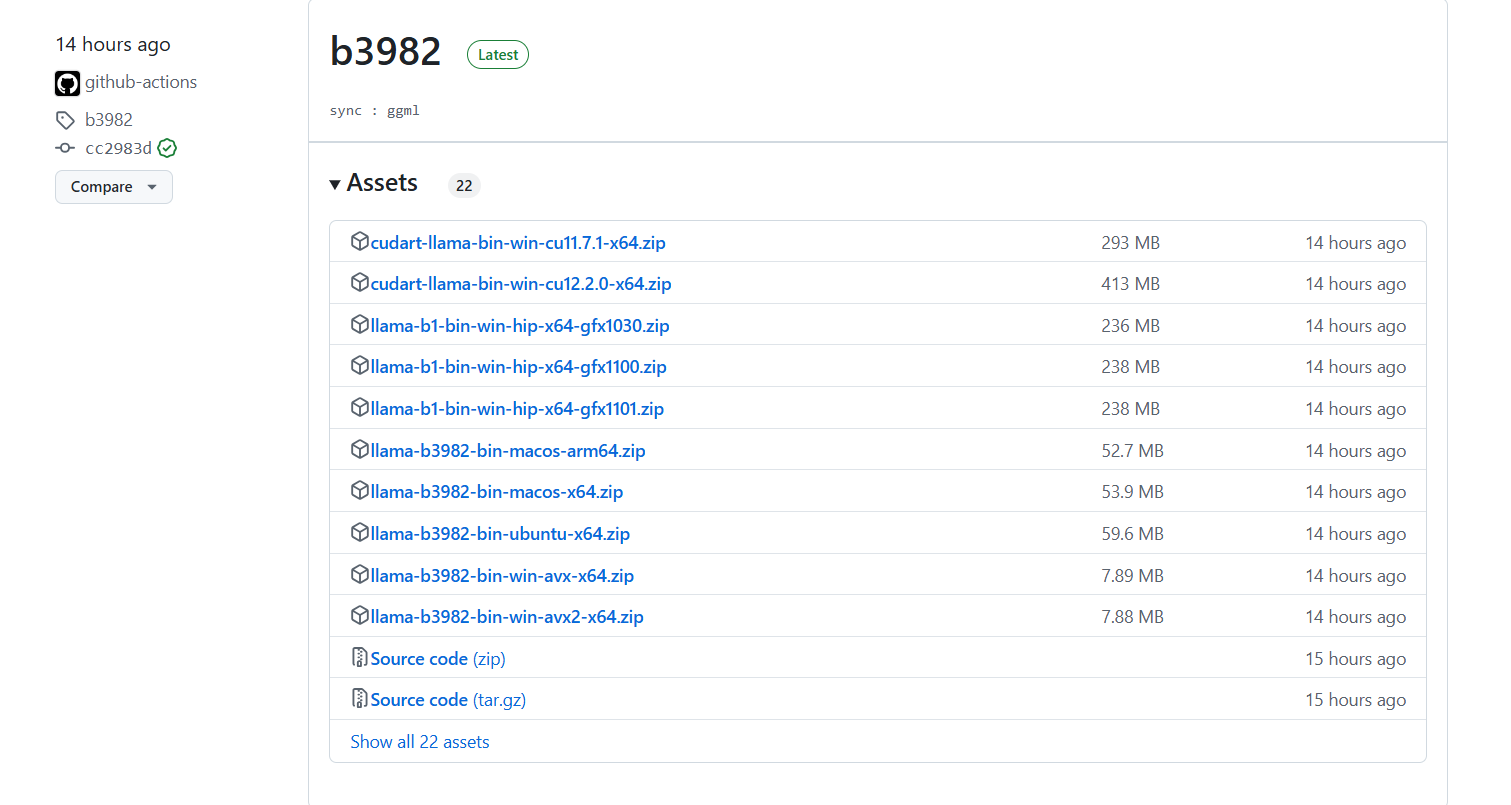Screen dimensions: 1511x805
Task: Download llama-b3982-bin-win-avx-x64.zip
Action: [x=502, y=576]
